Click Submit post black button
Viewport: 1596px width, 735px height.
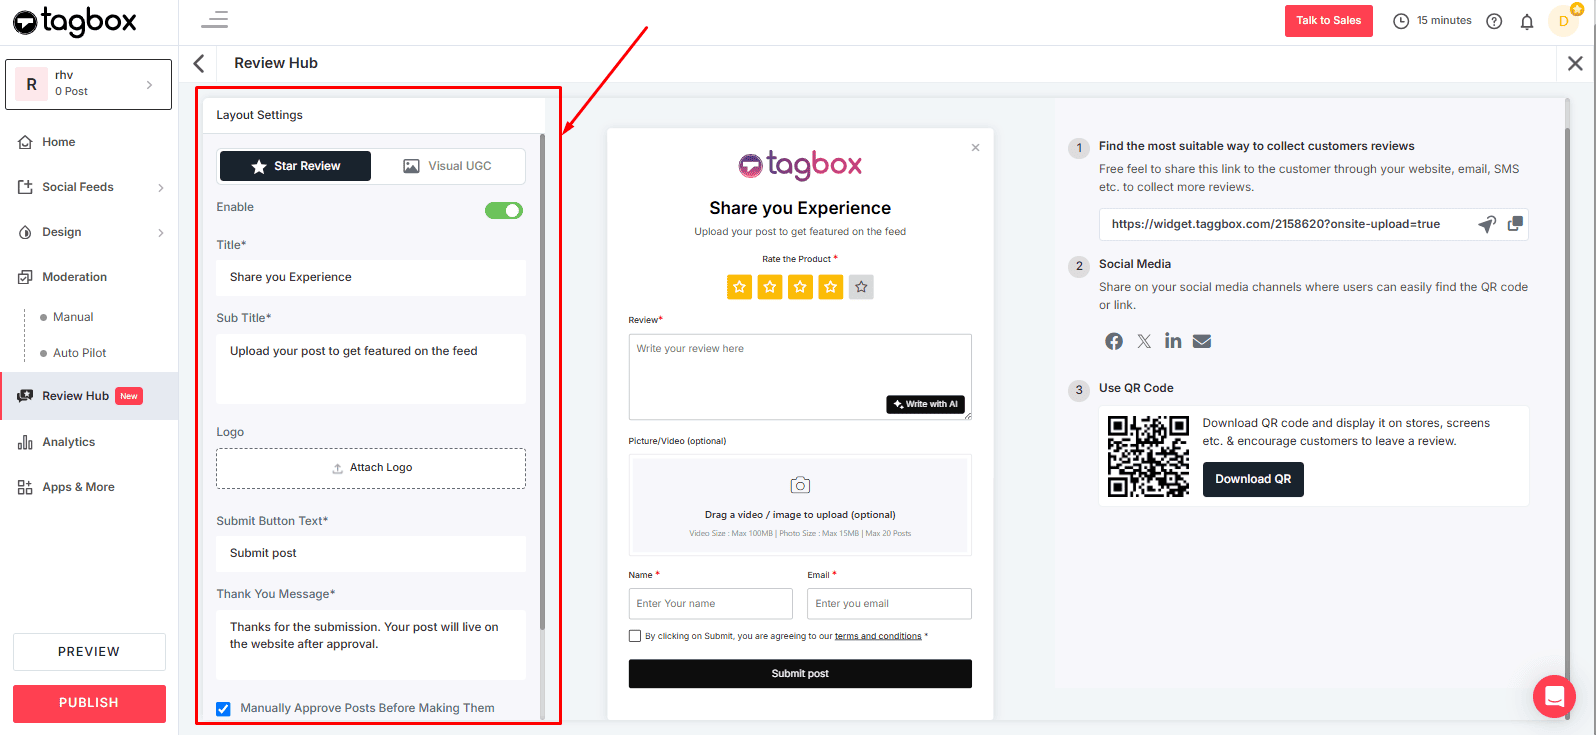(x=800, y=674)
